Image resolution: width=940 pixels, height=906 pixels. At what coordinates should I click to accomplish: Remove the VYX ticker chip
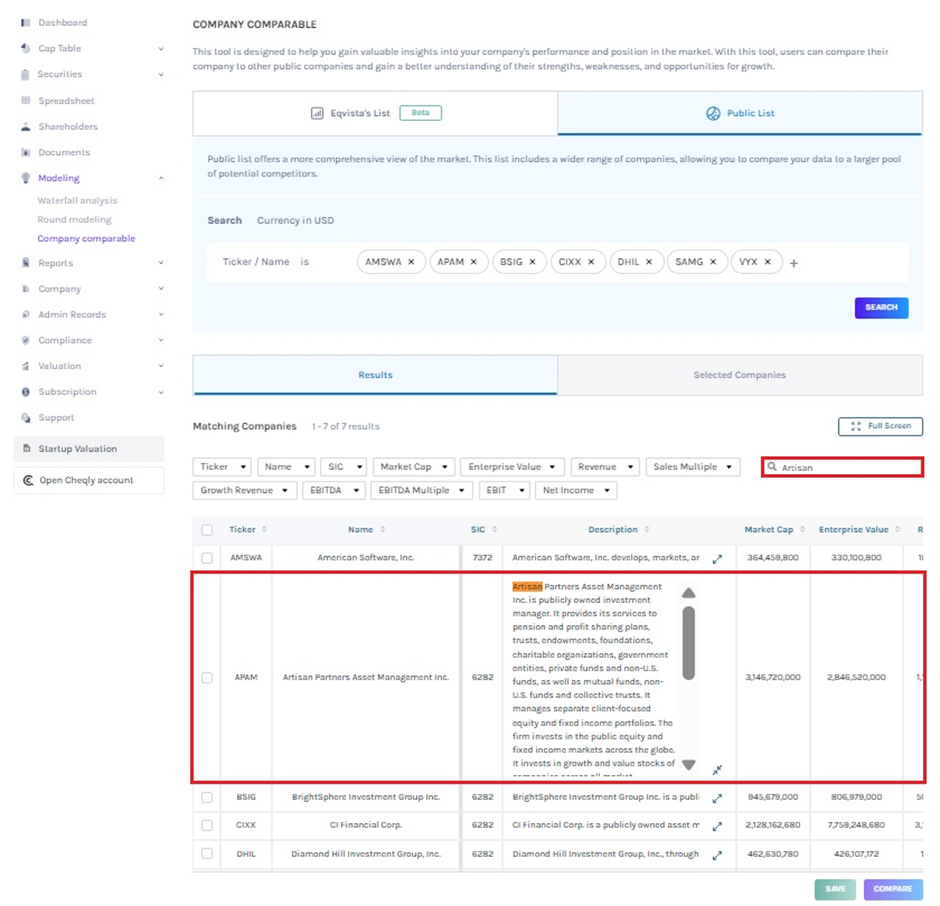coord(767,262)
